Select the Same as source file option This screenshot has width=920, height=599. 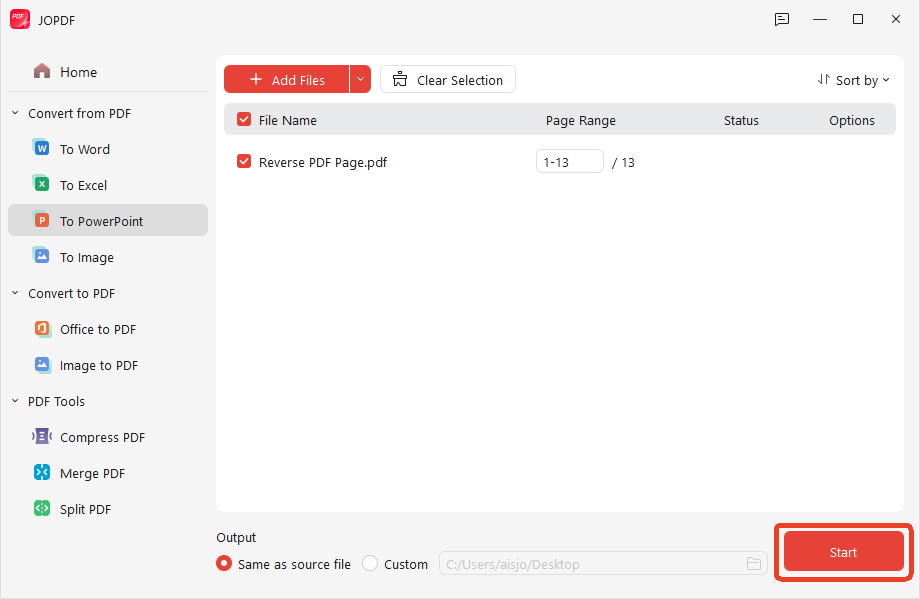point(283,564)
